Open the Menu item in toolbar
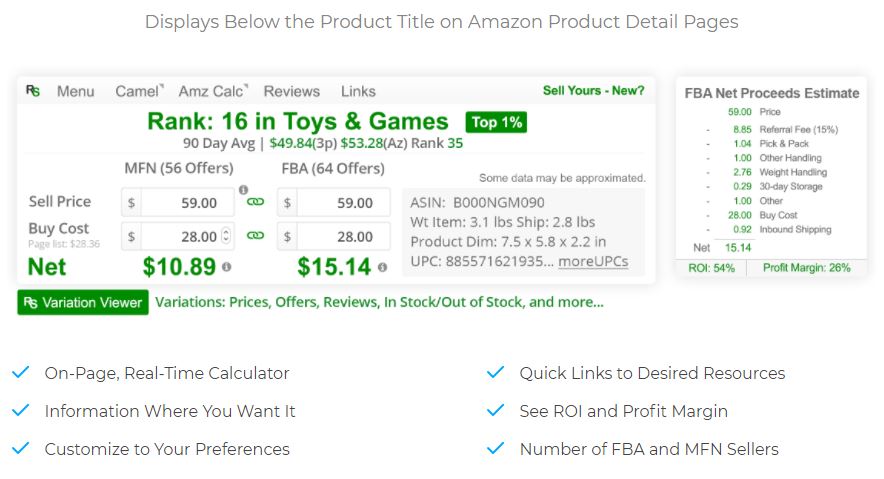This screenshot has height=479, width=884. (76, 91)
